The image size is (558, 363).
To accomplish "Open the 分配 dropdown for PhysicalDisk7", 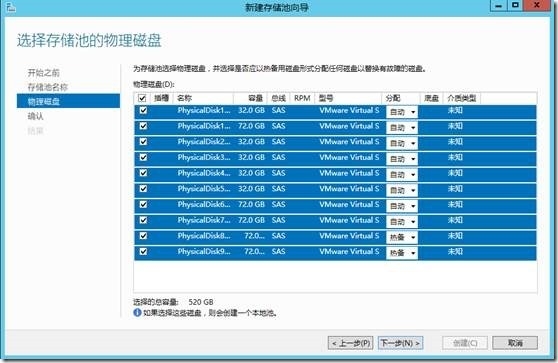I will 402,221.
